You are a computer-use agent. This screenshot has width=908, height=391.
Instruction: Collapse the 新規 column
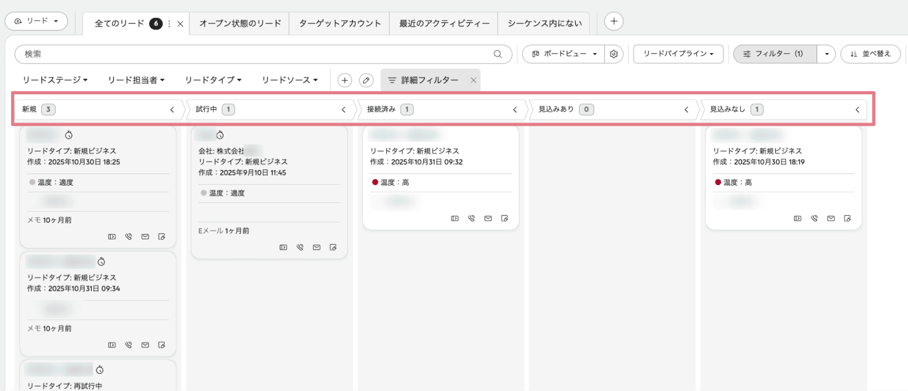172,109
